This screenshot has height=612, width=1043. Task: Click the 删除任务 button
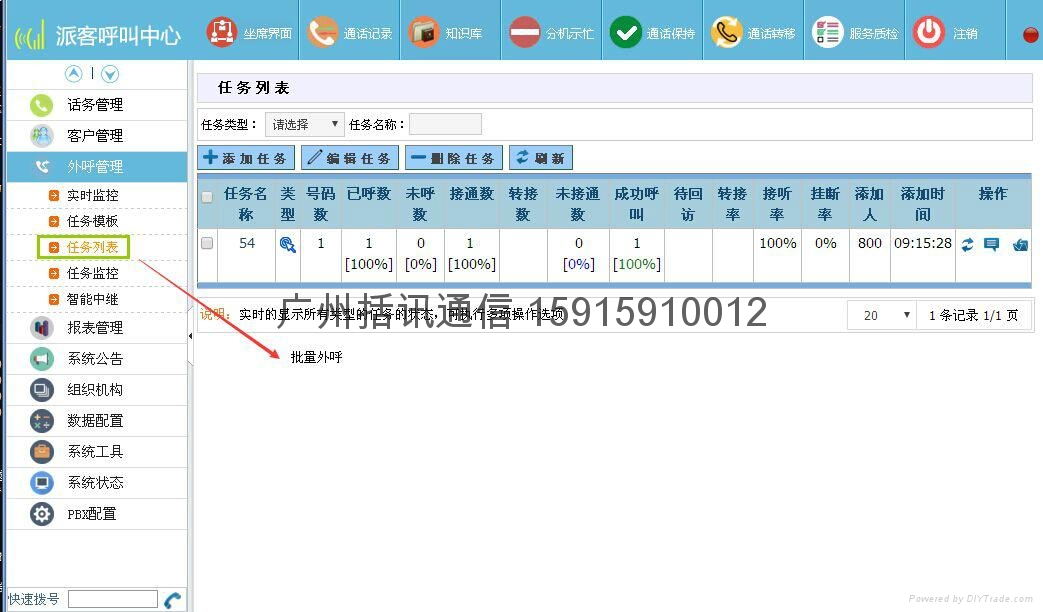click(x=454, y=158)
